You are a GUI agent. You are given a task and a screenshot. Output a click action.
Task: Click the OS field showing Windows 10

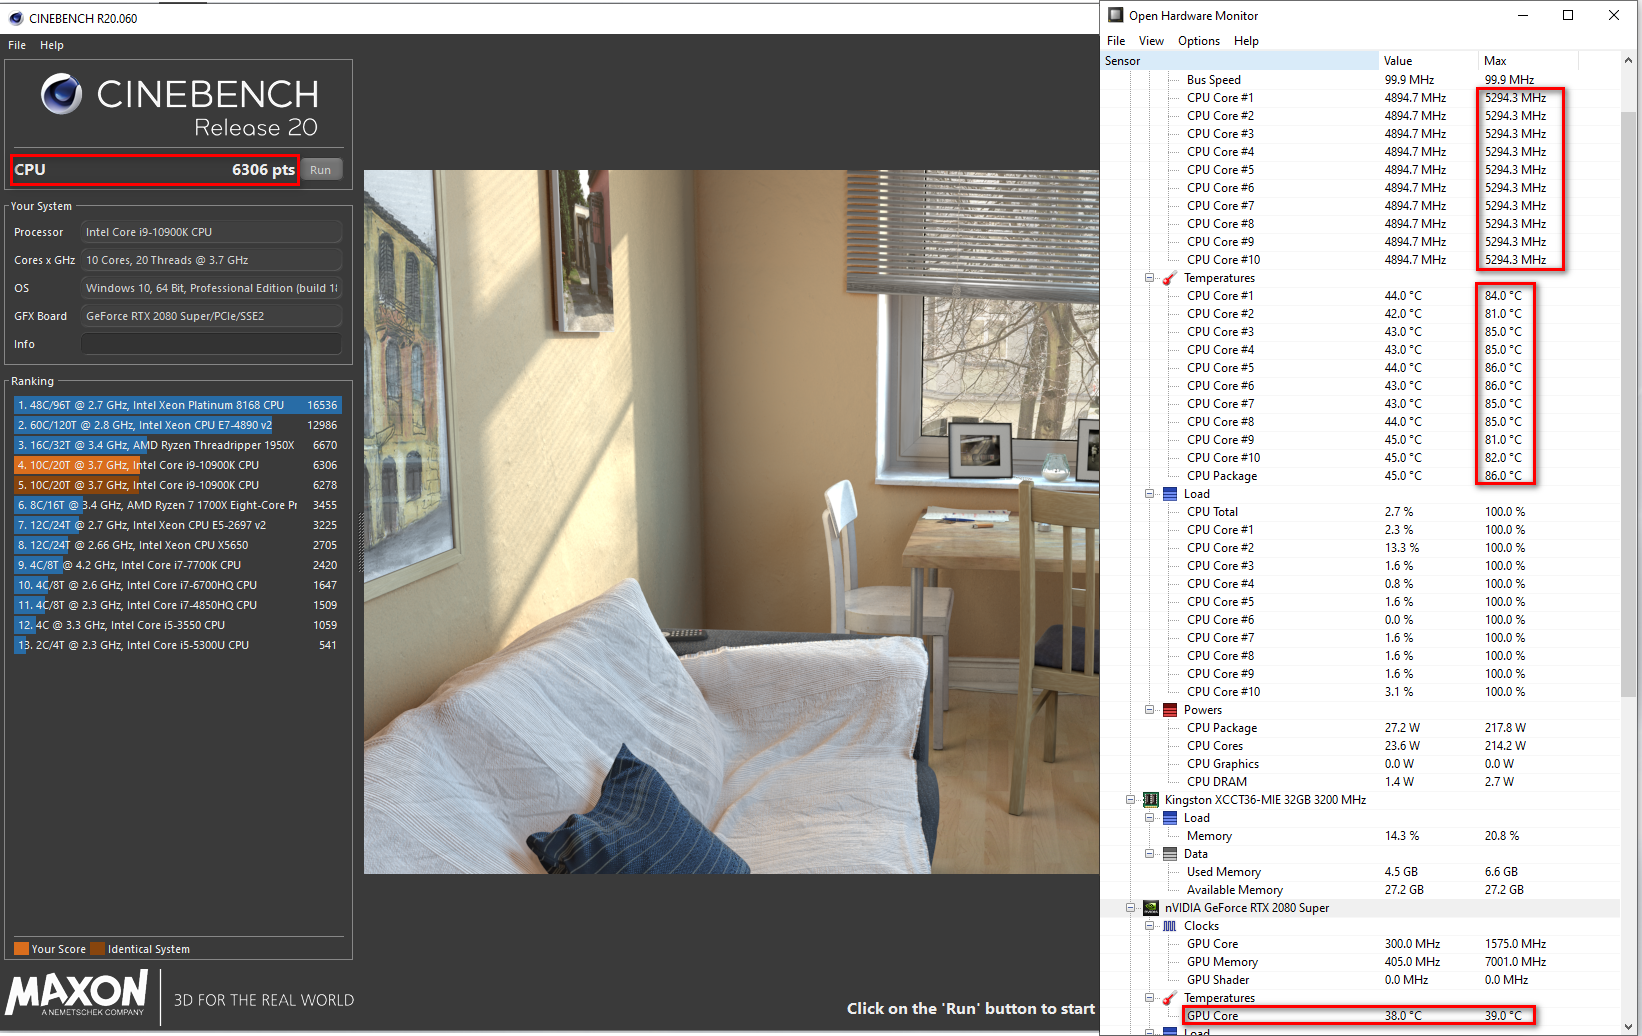(211, 288)
